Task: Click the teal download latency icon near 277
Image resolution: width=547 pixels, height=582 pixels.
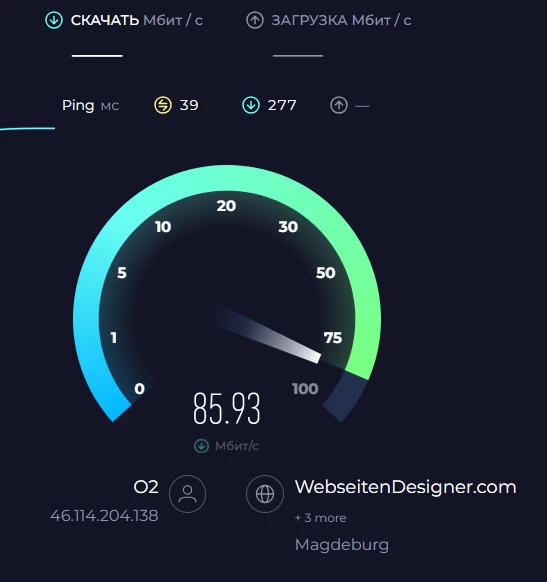Action: (x=251, y=105)
